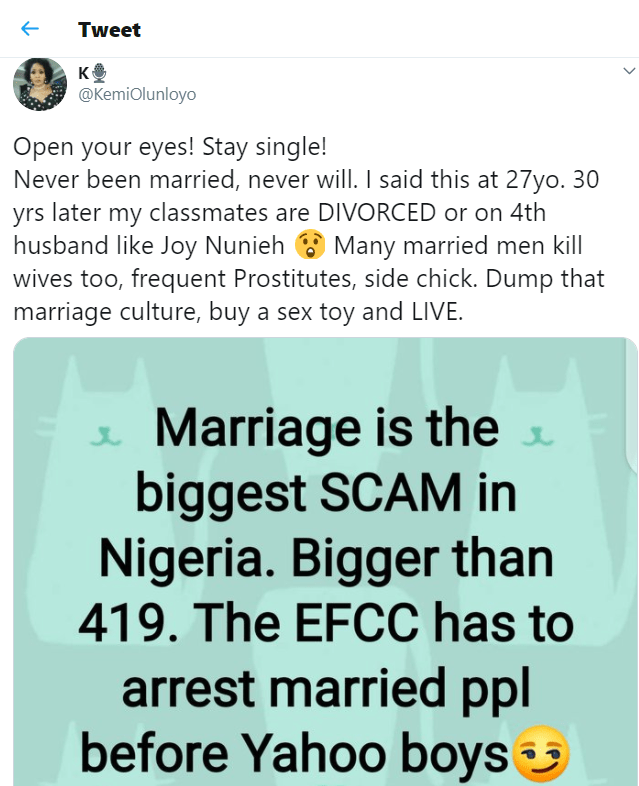Open the tweet options chevron menu
This screenshot has height=786, width=639.
(629, 71)
